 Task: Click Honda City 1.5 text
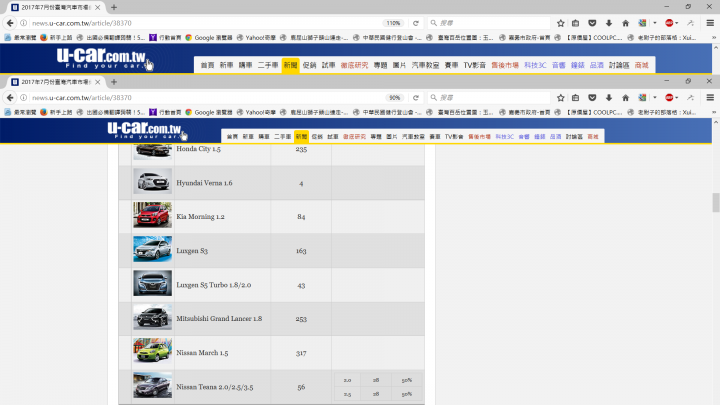pyautogui.click(x=198, y=149)
